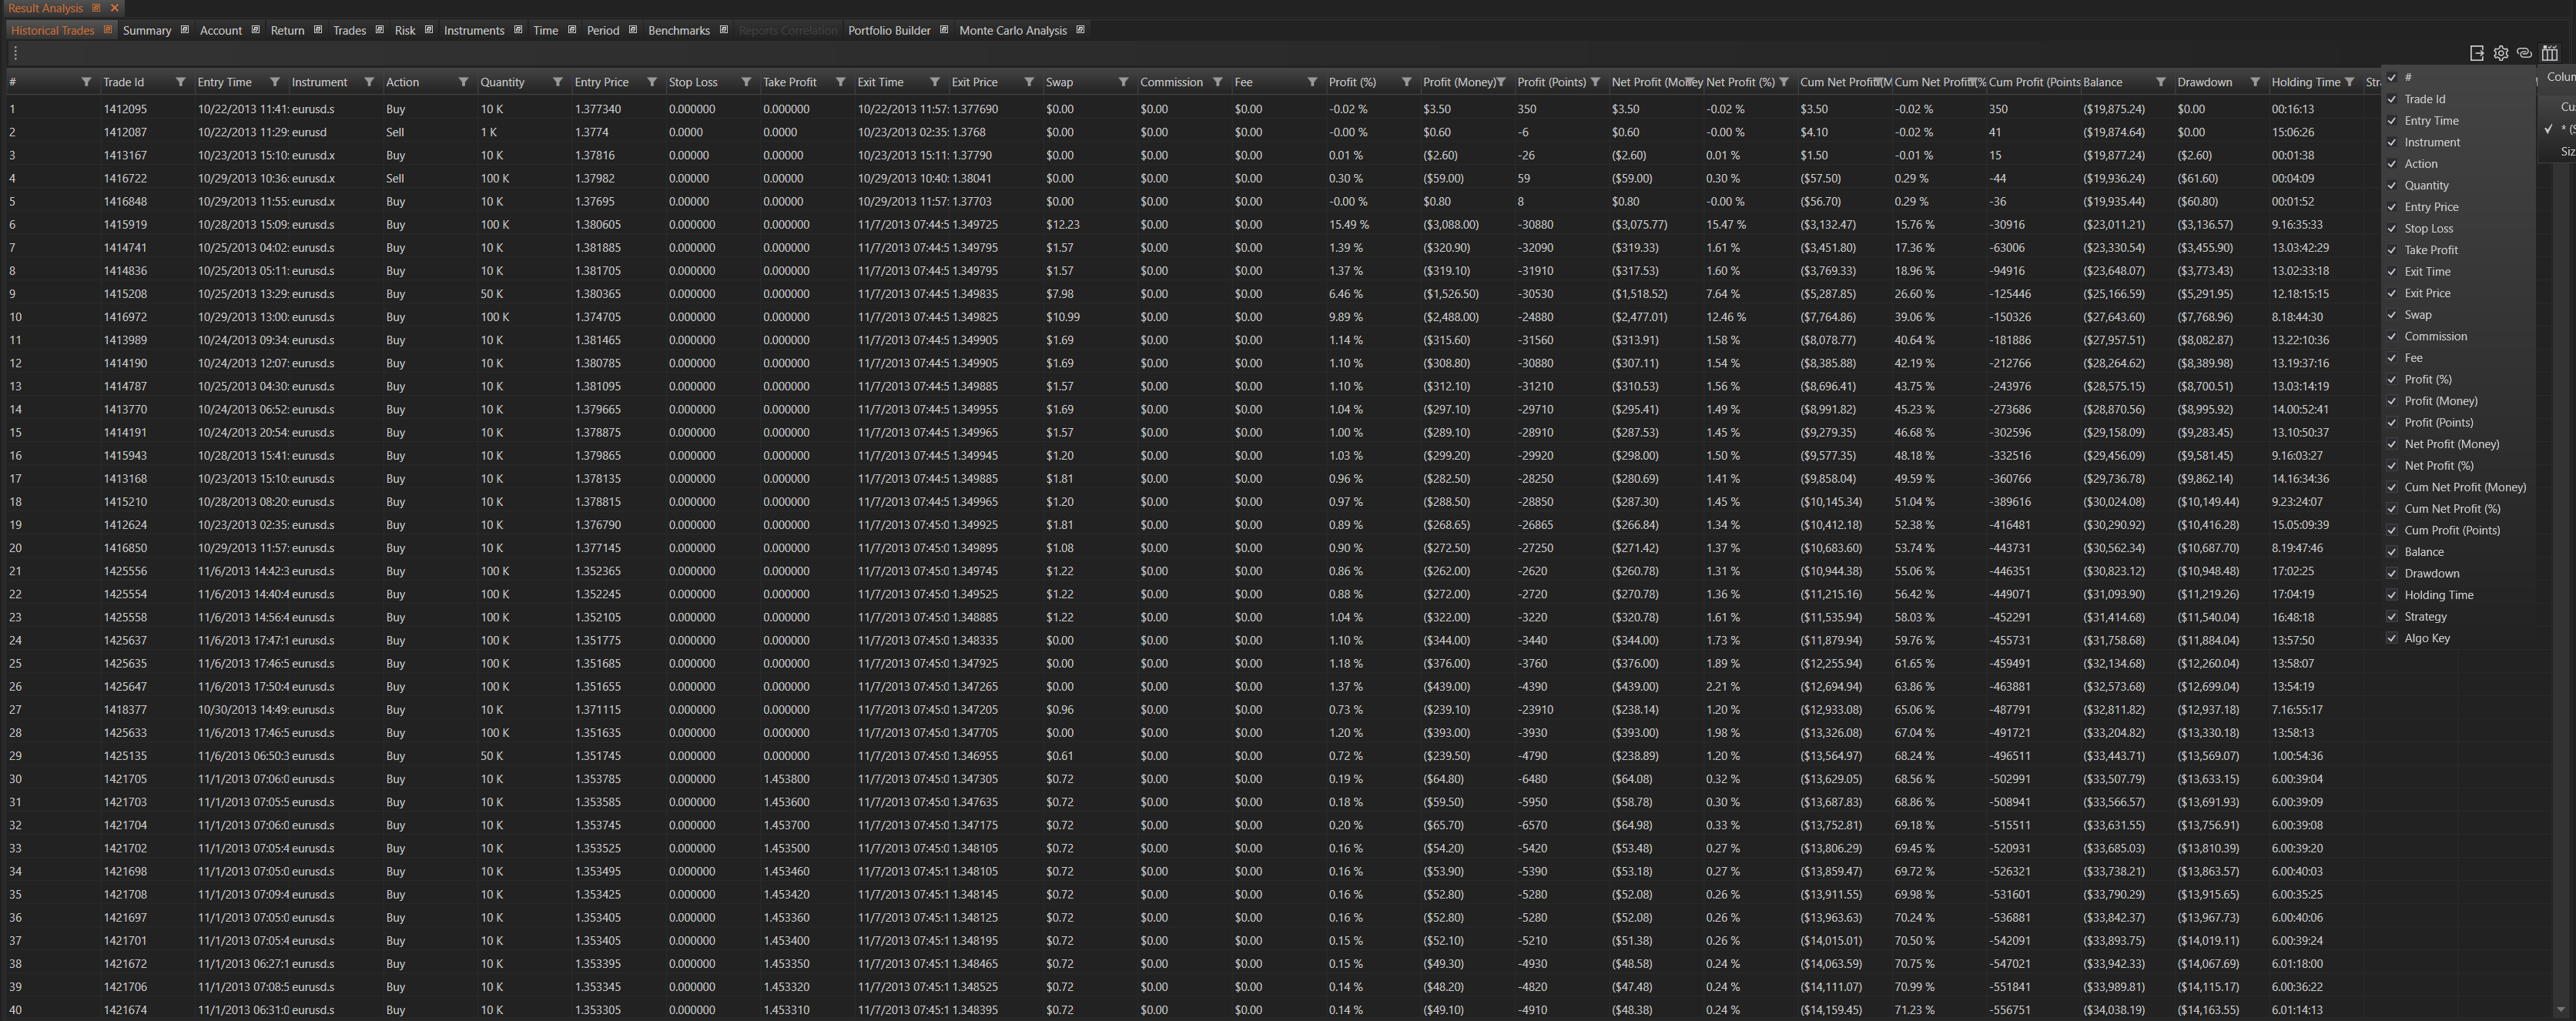Uncheck the Stop Loss column checkbox

tap(2392, 228)
